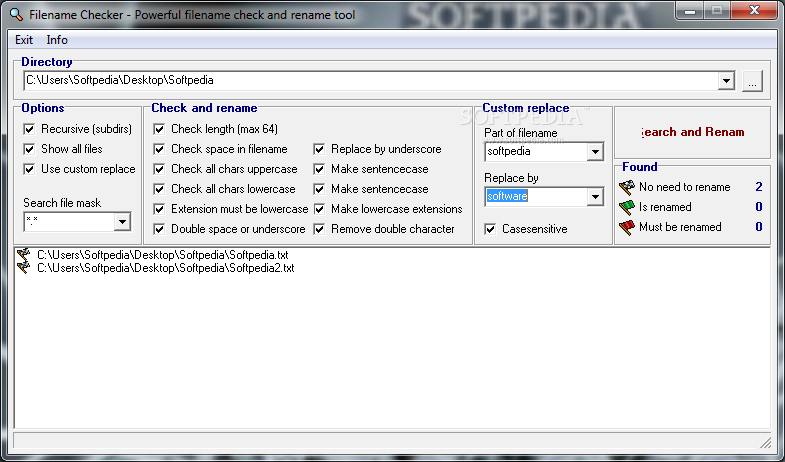The image size is (785, 462).
Task: Toggle Replace by underscore checkbox
Action: click(319, 149)
